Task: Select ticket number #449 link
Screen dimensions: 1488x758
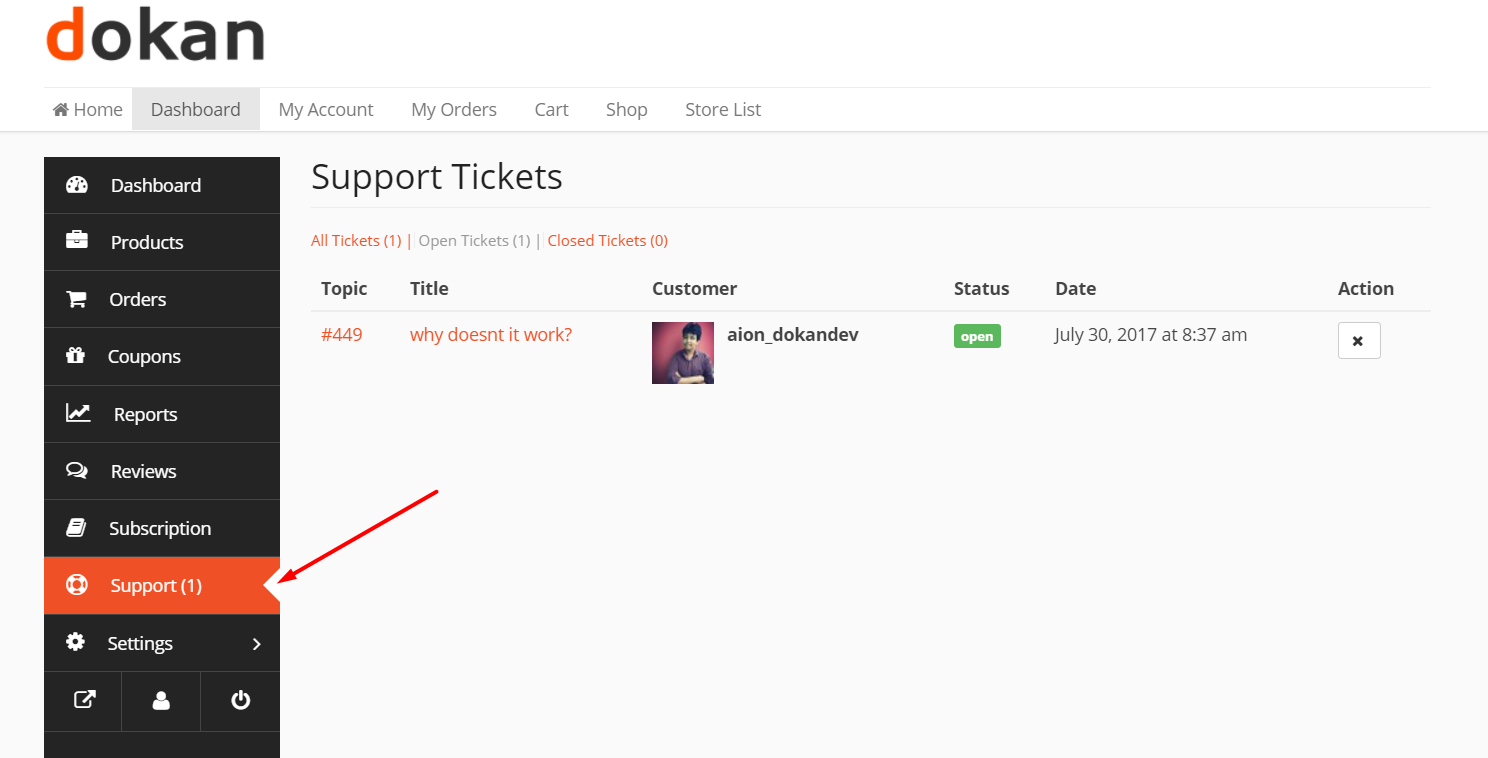Action: 341,335
